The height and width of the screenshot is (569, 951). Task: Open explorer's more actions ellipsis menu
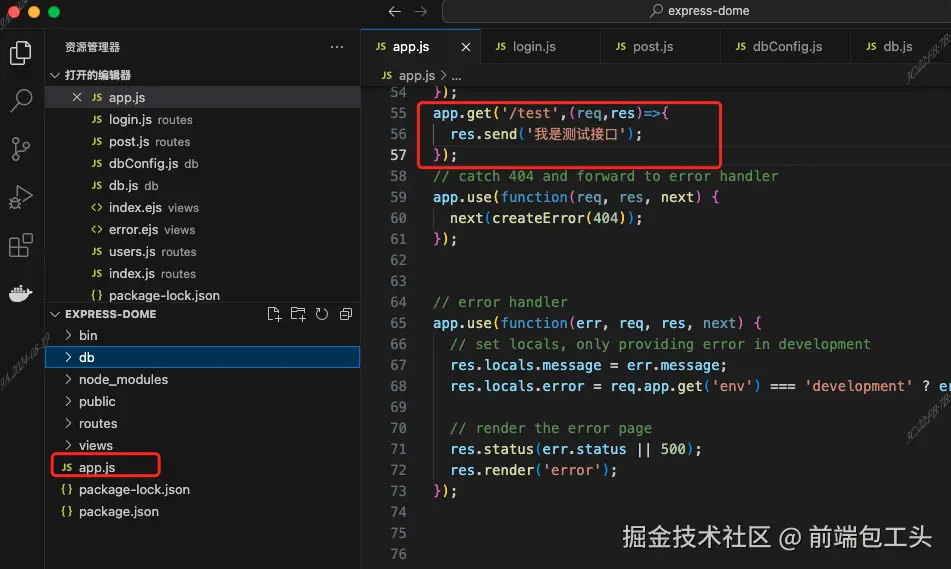point(337,47)
